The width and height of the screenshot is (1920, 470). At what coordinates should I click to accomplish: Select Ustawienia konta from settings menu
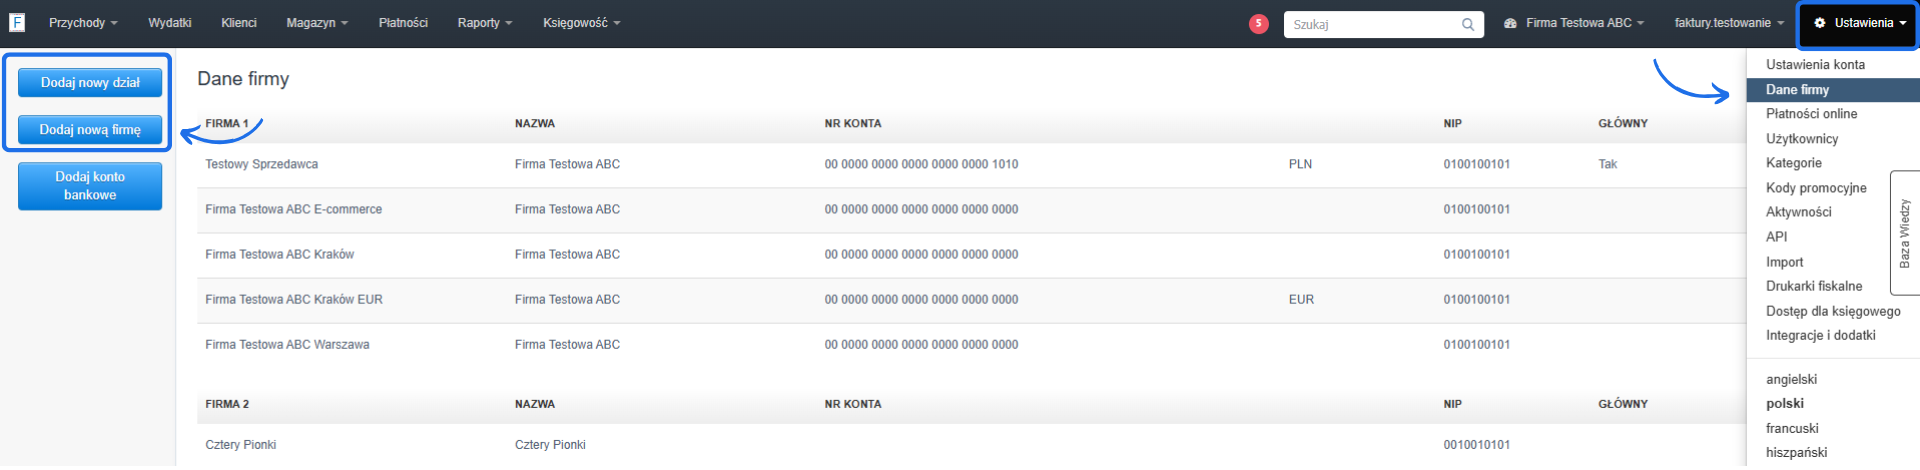point(1815,64)
